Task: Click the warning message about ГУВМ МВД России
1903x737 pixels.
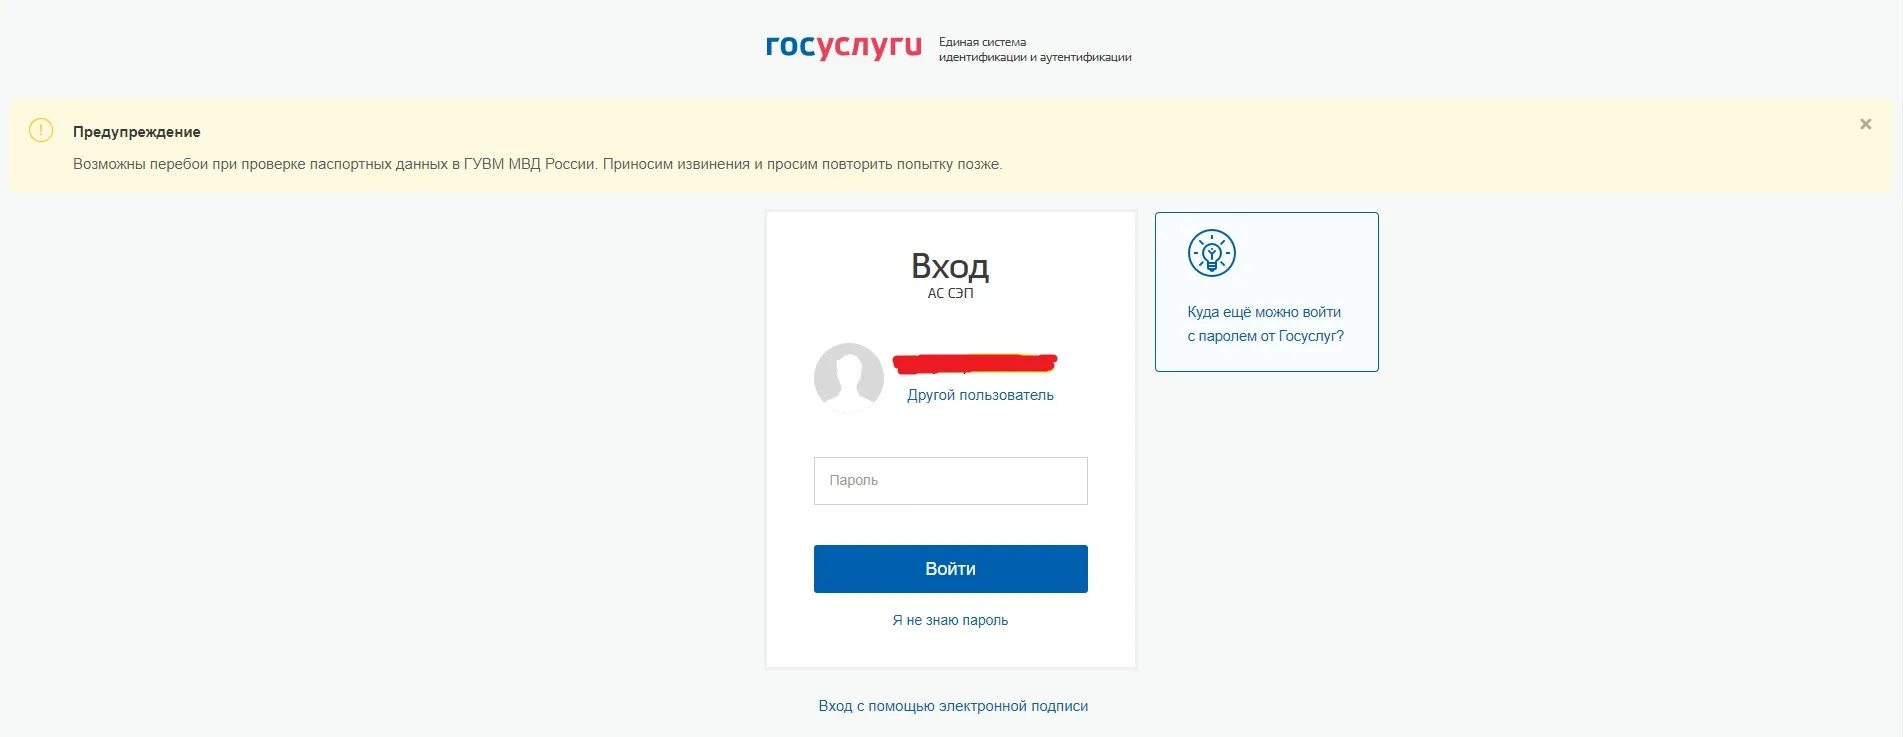Action: click(537, 164)
